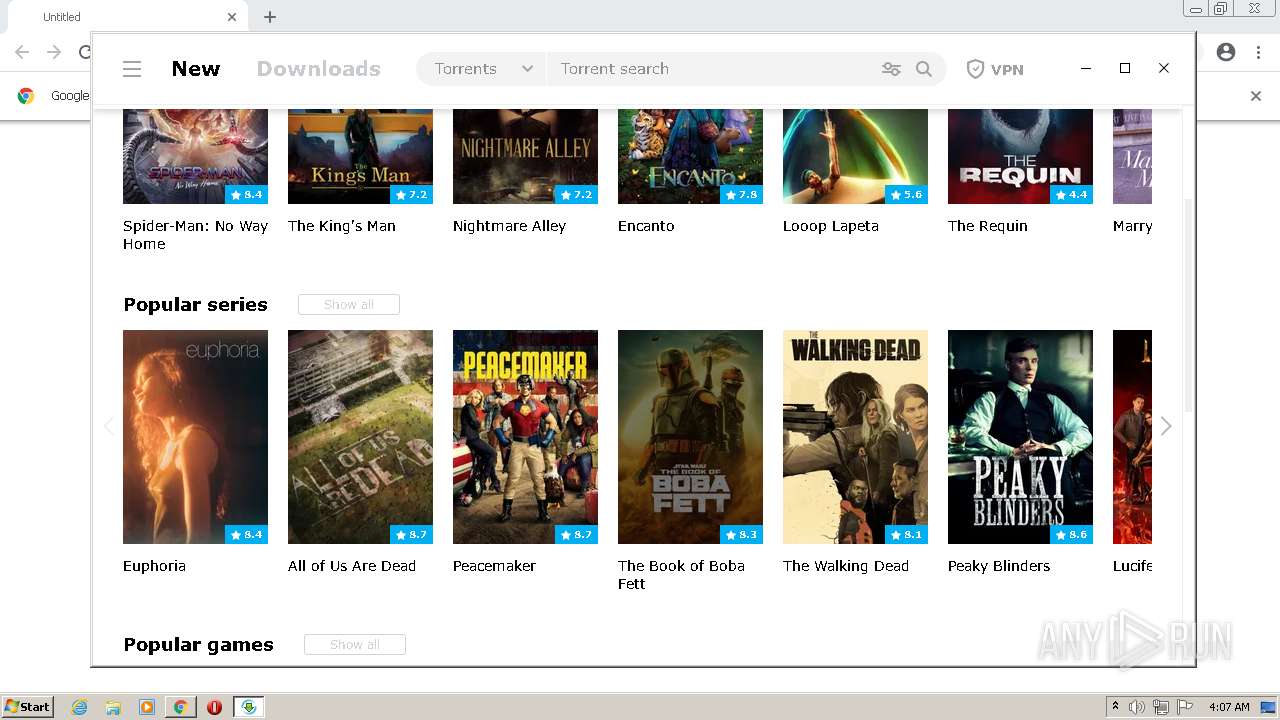Click the Start button

27,707
